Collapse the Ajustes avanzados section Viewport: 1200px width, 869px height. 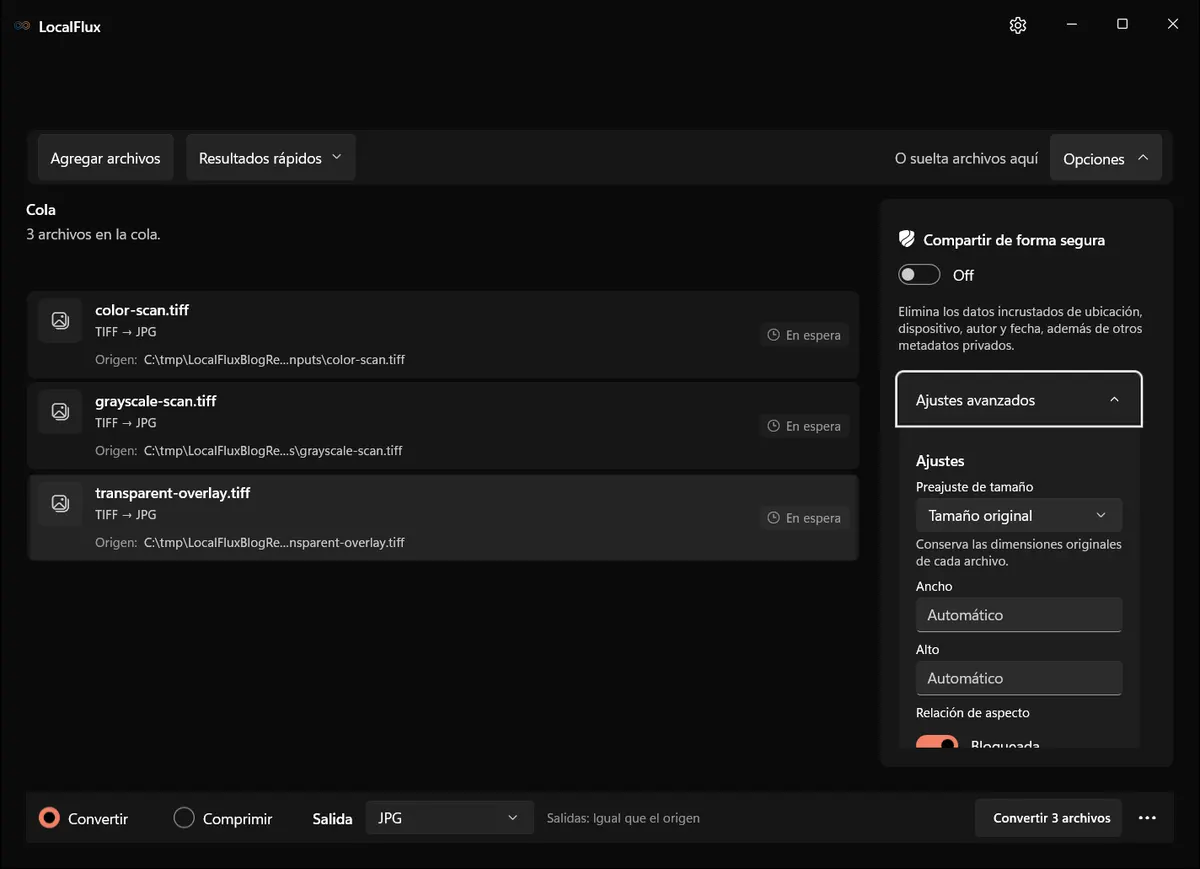point(1019,400)
